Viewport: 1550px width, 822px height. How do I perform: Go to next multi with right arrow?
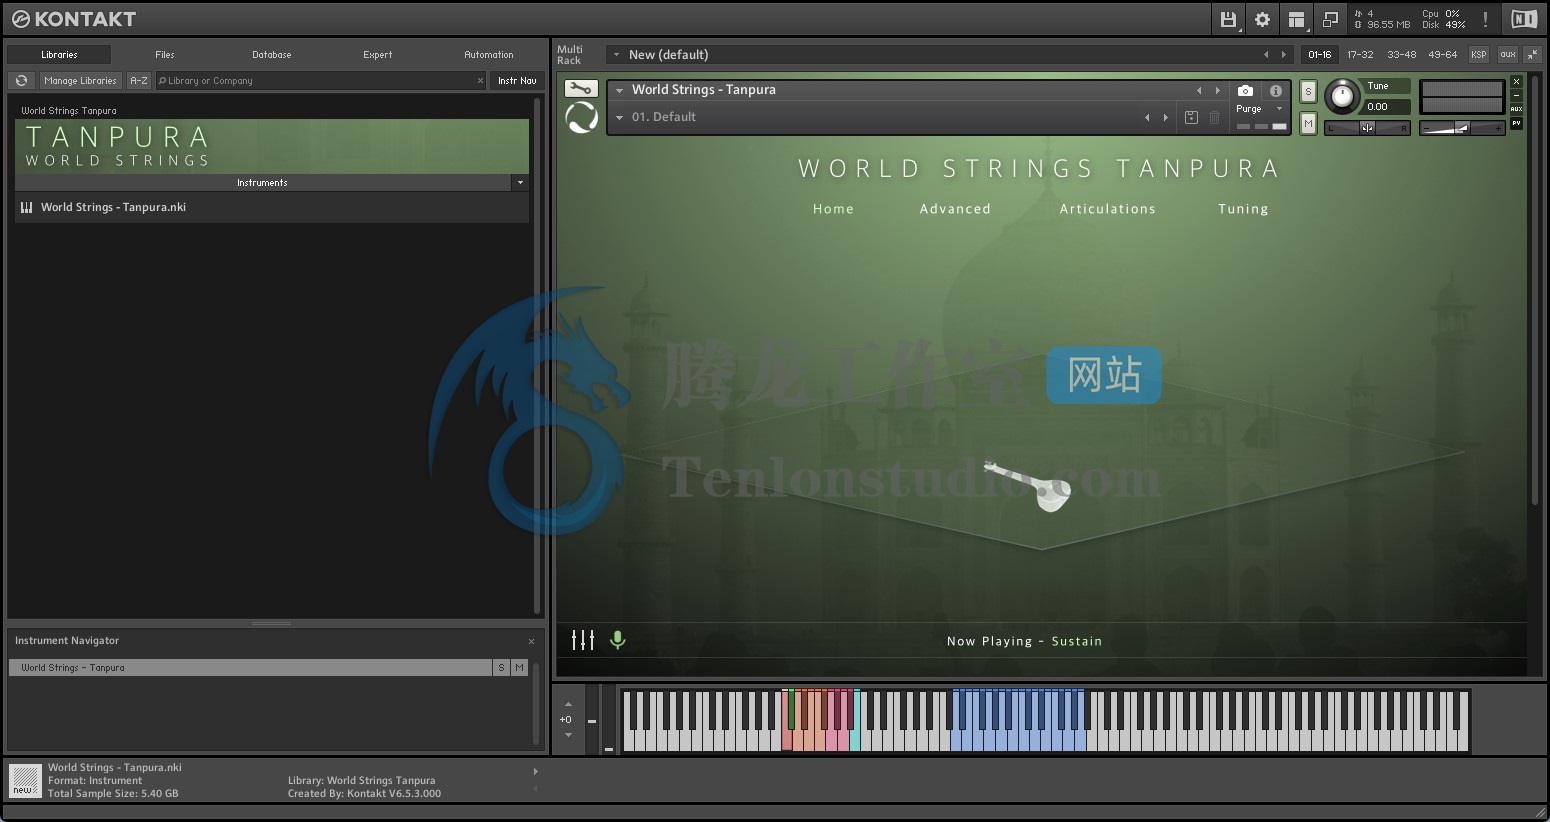click(1284, 55)
